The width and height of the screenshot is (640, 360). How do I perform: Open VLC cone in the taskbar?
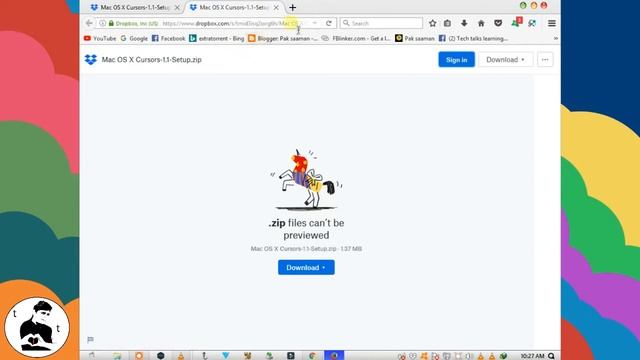pos(181,356)
